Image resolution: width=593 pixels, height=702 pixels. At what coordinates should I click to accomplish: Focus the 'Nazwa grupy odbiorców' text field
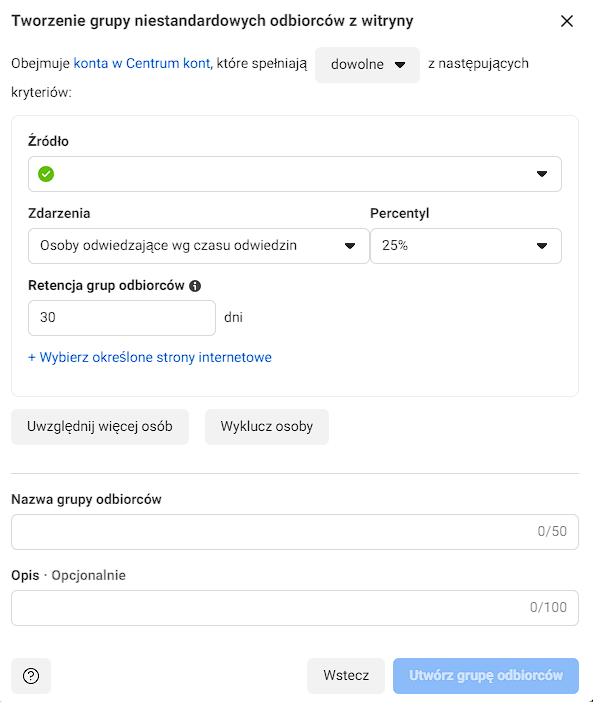tap(294, 532)
